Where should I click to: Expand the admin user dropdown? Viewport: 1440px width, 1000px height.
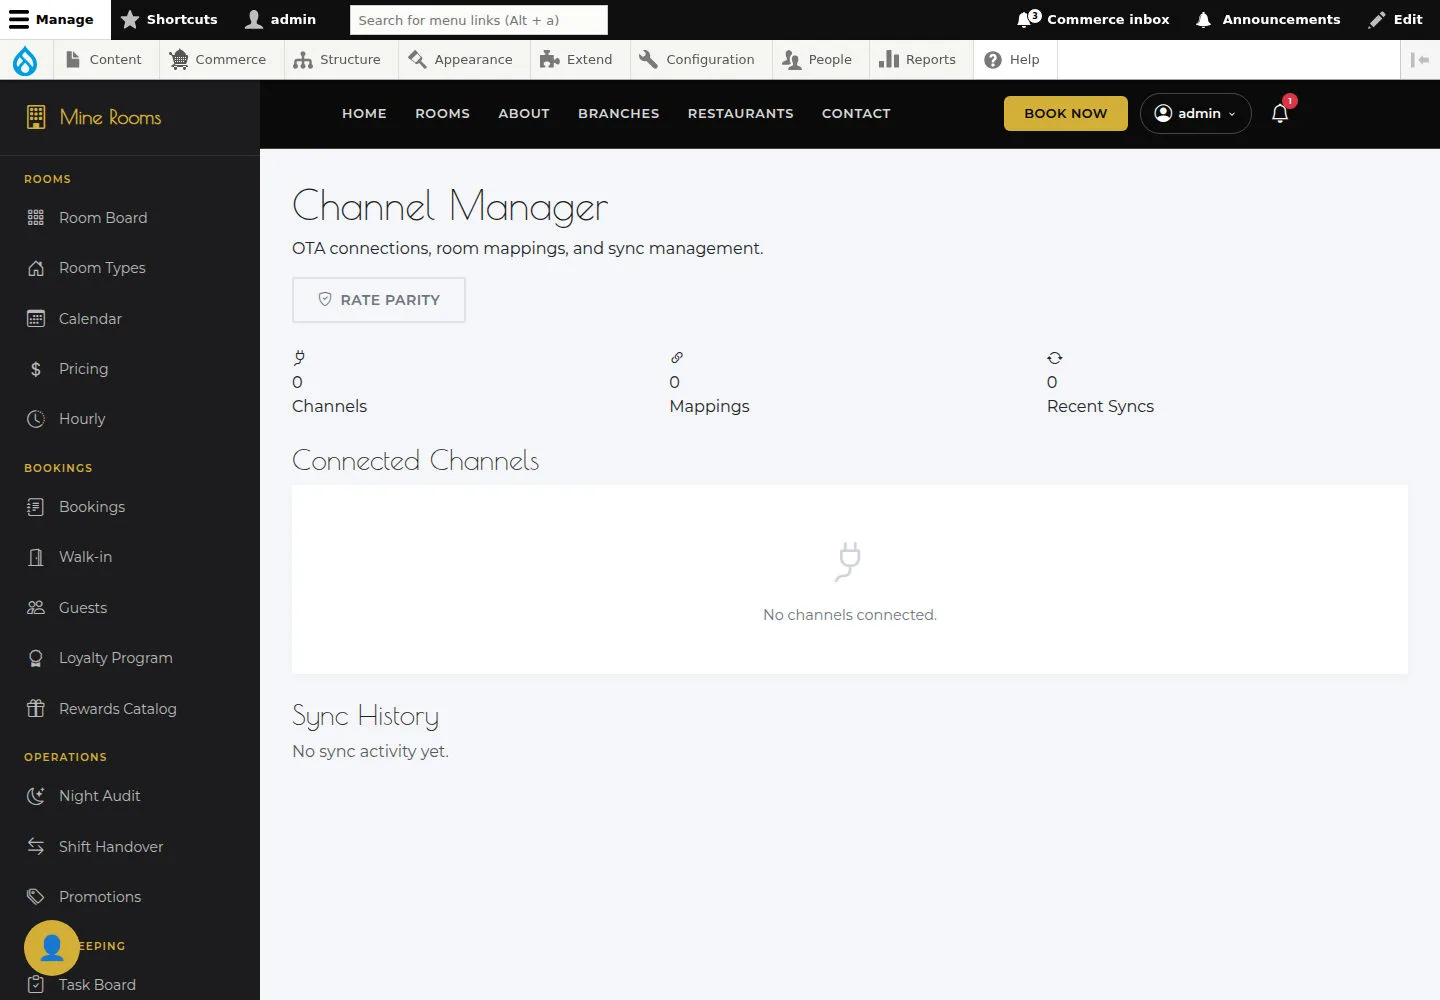click(x=1195, y=113)
